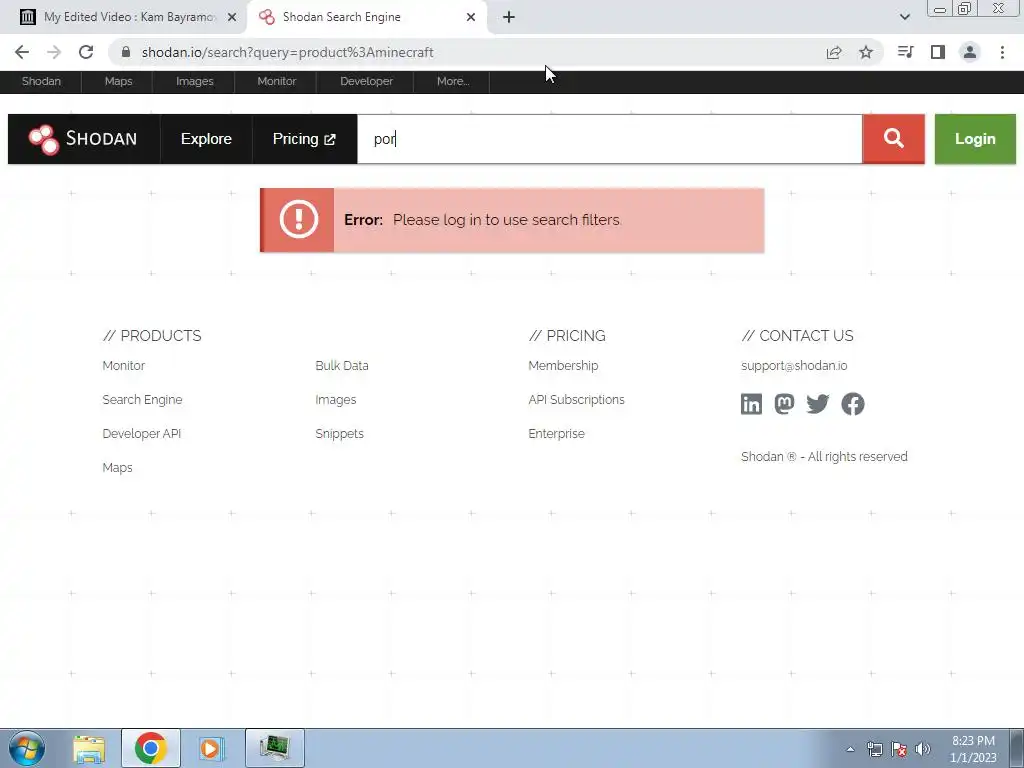
Task: Open Shodan item in top black bar
Action: (x=41, y=82)
